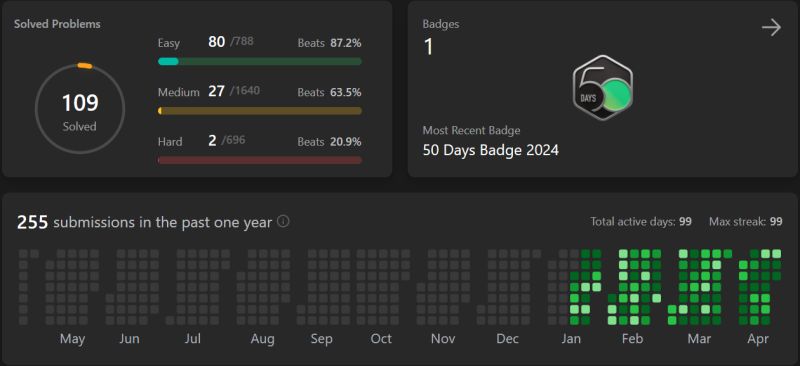This screenshot has width=800, height=366.
Task: Click the Max streak stat
Action: [745, 222]
